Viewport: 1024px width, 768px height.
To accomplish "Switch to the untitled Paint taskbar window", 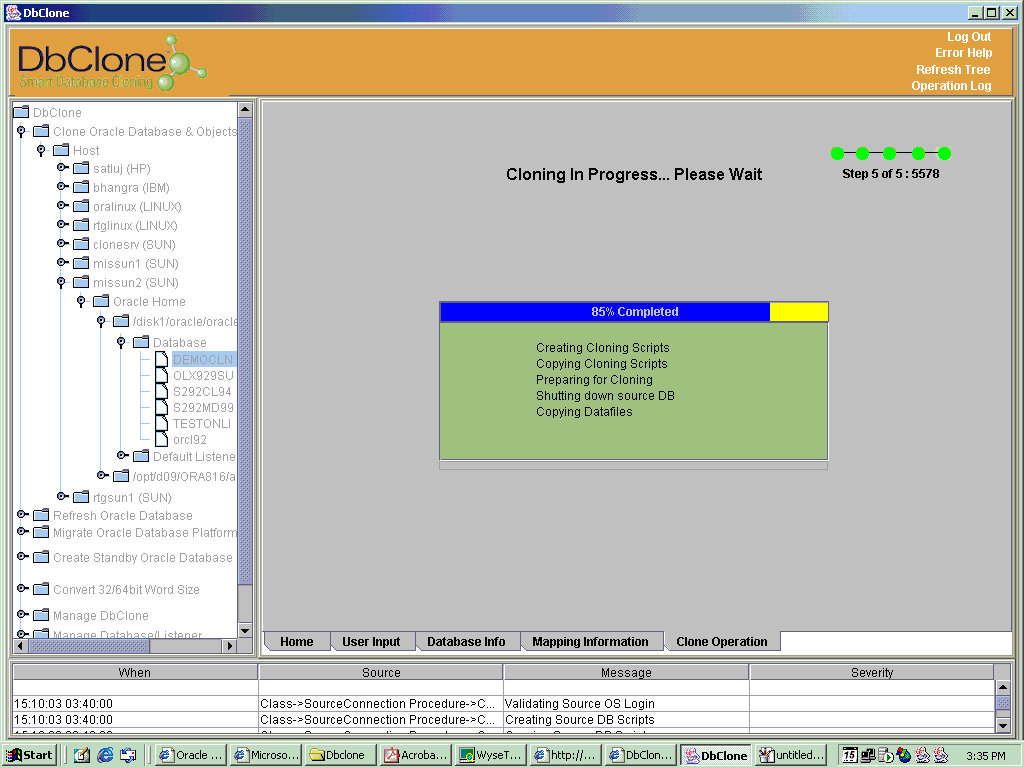I will (x=792, y=755).
